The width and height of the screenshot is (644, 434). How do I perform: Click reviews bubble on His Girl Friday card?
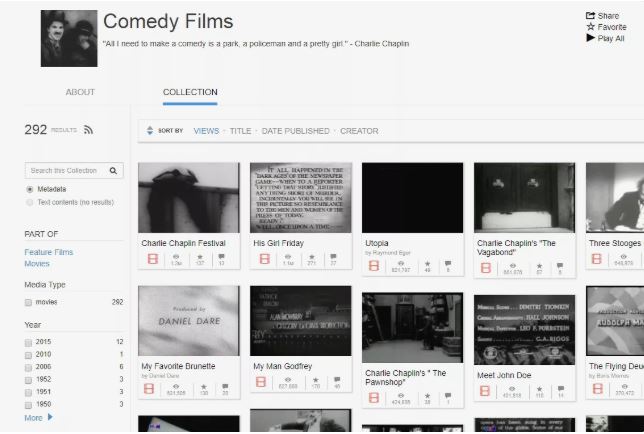pos(333,257)
